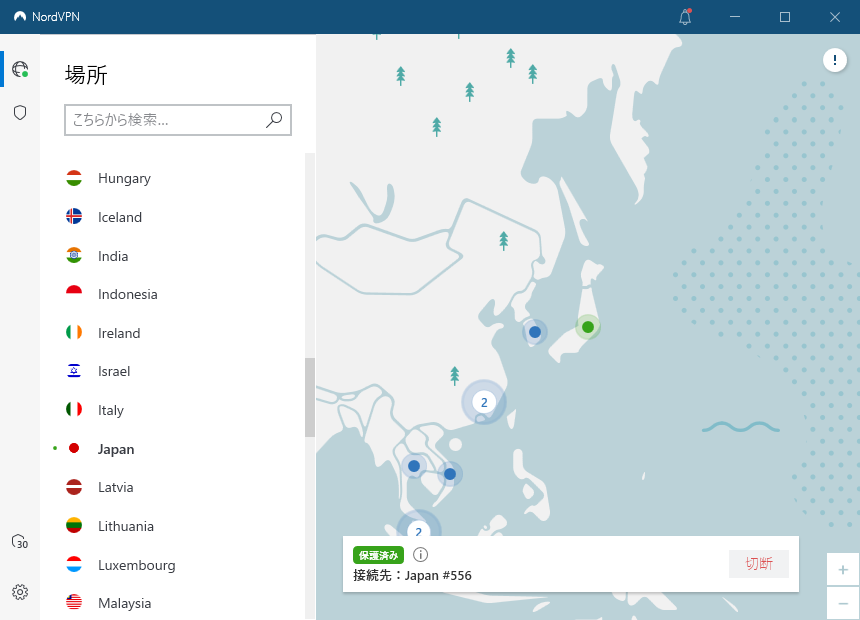Click the NordVPN logo in title bar
Screen dimensions: 860x620
pos(20,16)
